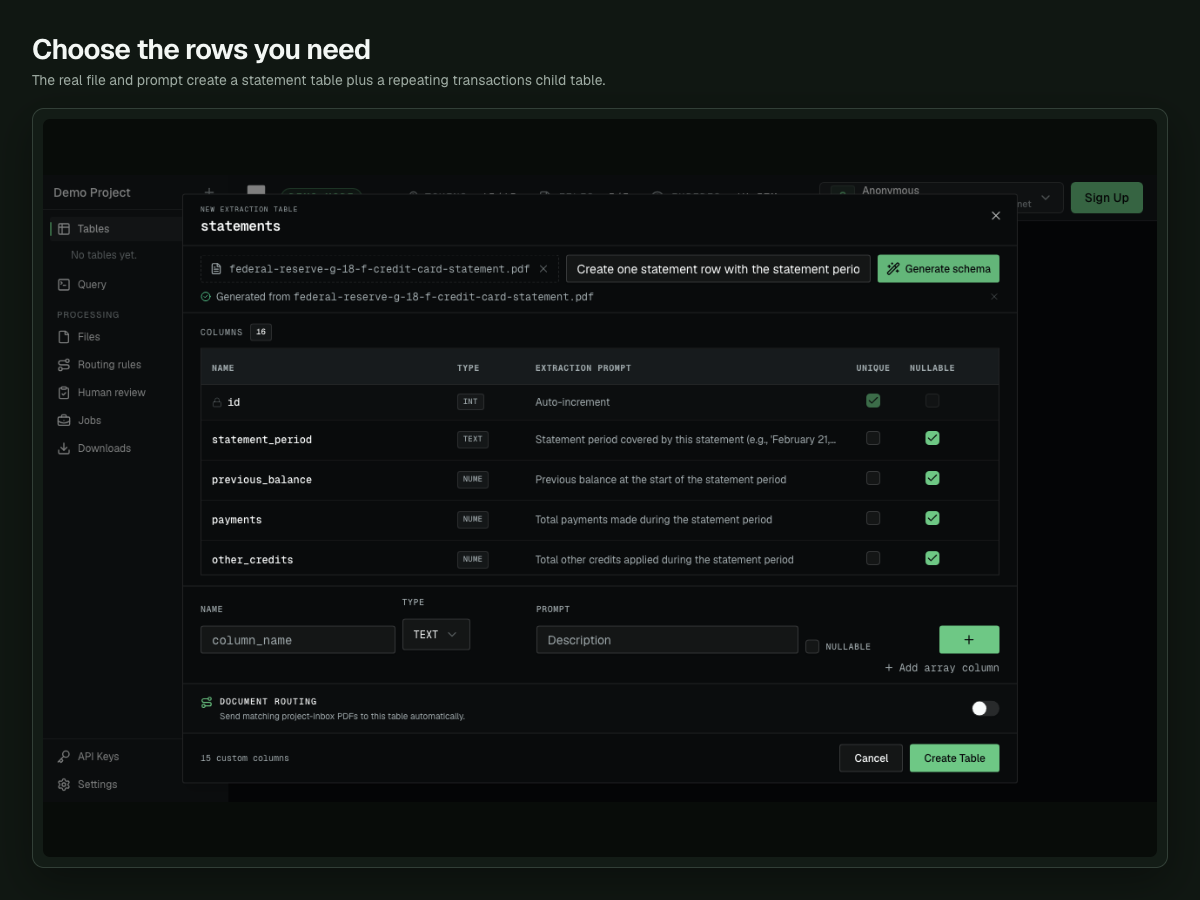
Task: Click the Demo Project title
Action: (92, 193)
